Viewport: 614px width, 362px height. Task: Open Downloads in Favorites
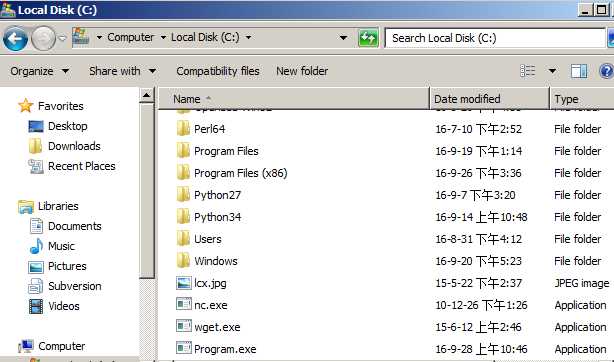65,146
